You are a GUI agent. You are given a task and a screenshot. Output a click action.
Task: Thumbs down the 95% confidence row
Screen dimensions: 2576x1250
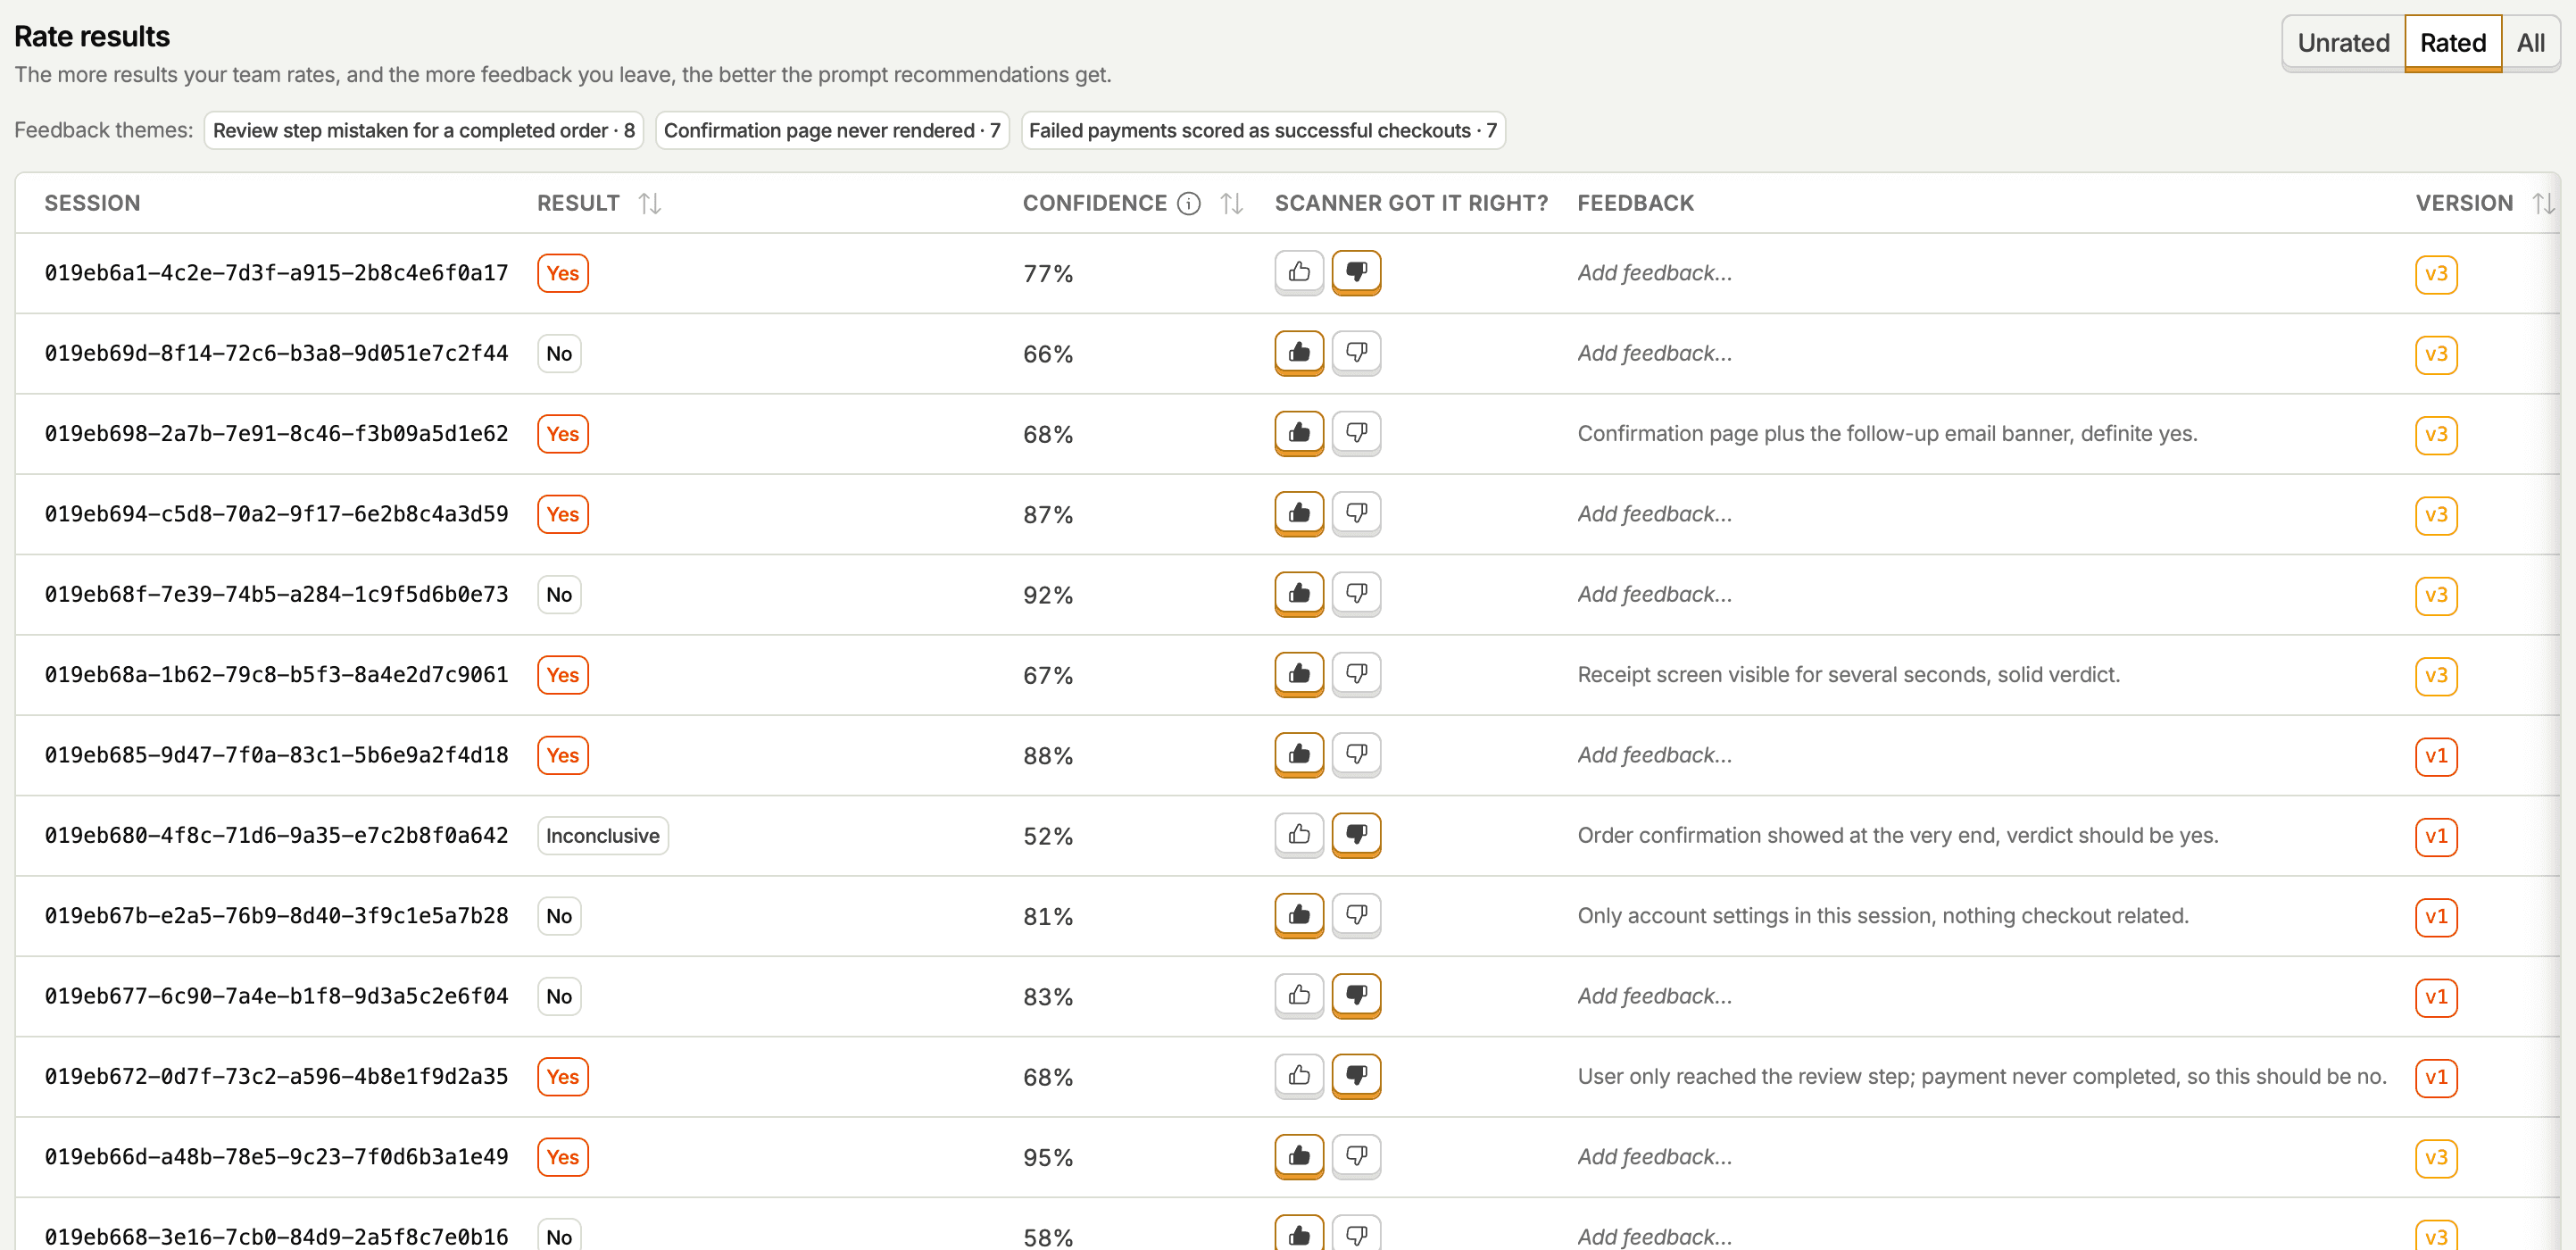(x=1356, y=1157)
